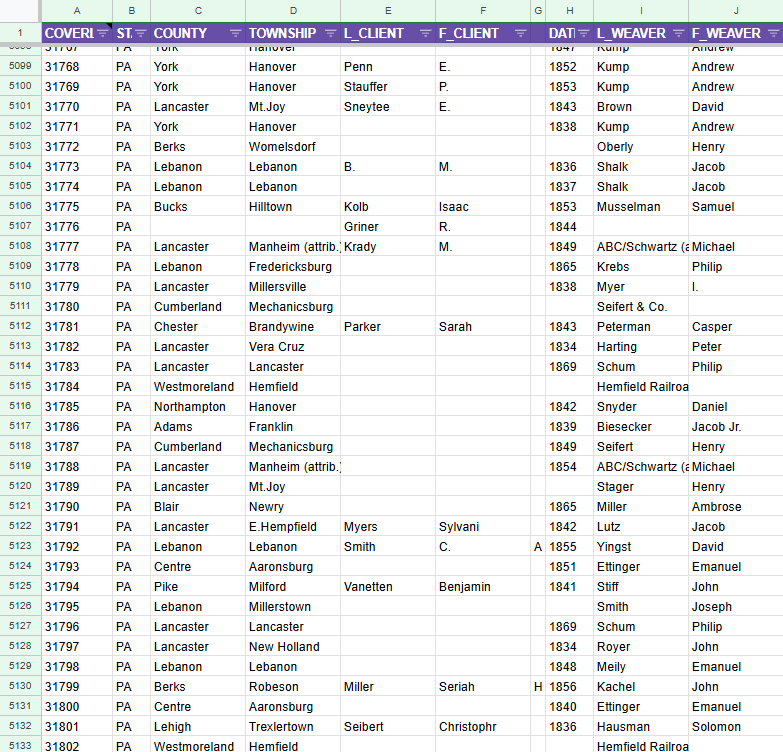This screenshot has width=783, height=752.
Task: Click client cell 'Vanetten'
Action: point(388,586)
